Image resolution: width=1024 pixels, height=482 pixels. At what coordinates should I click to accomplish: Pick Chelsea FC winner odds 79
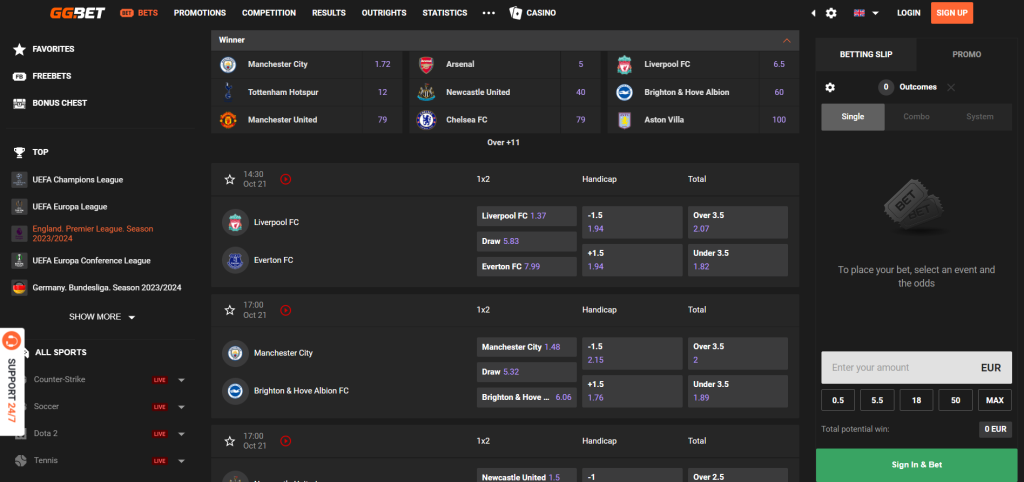581,120
